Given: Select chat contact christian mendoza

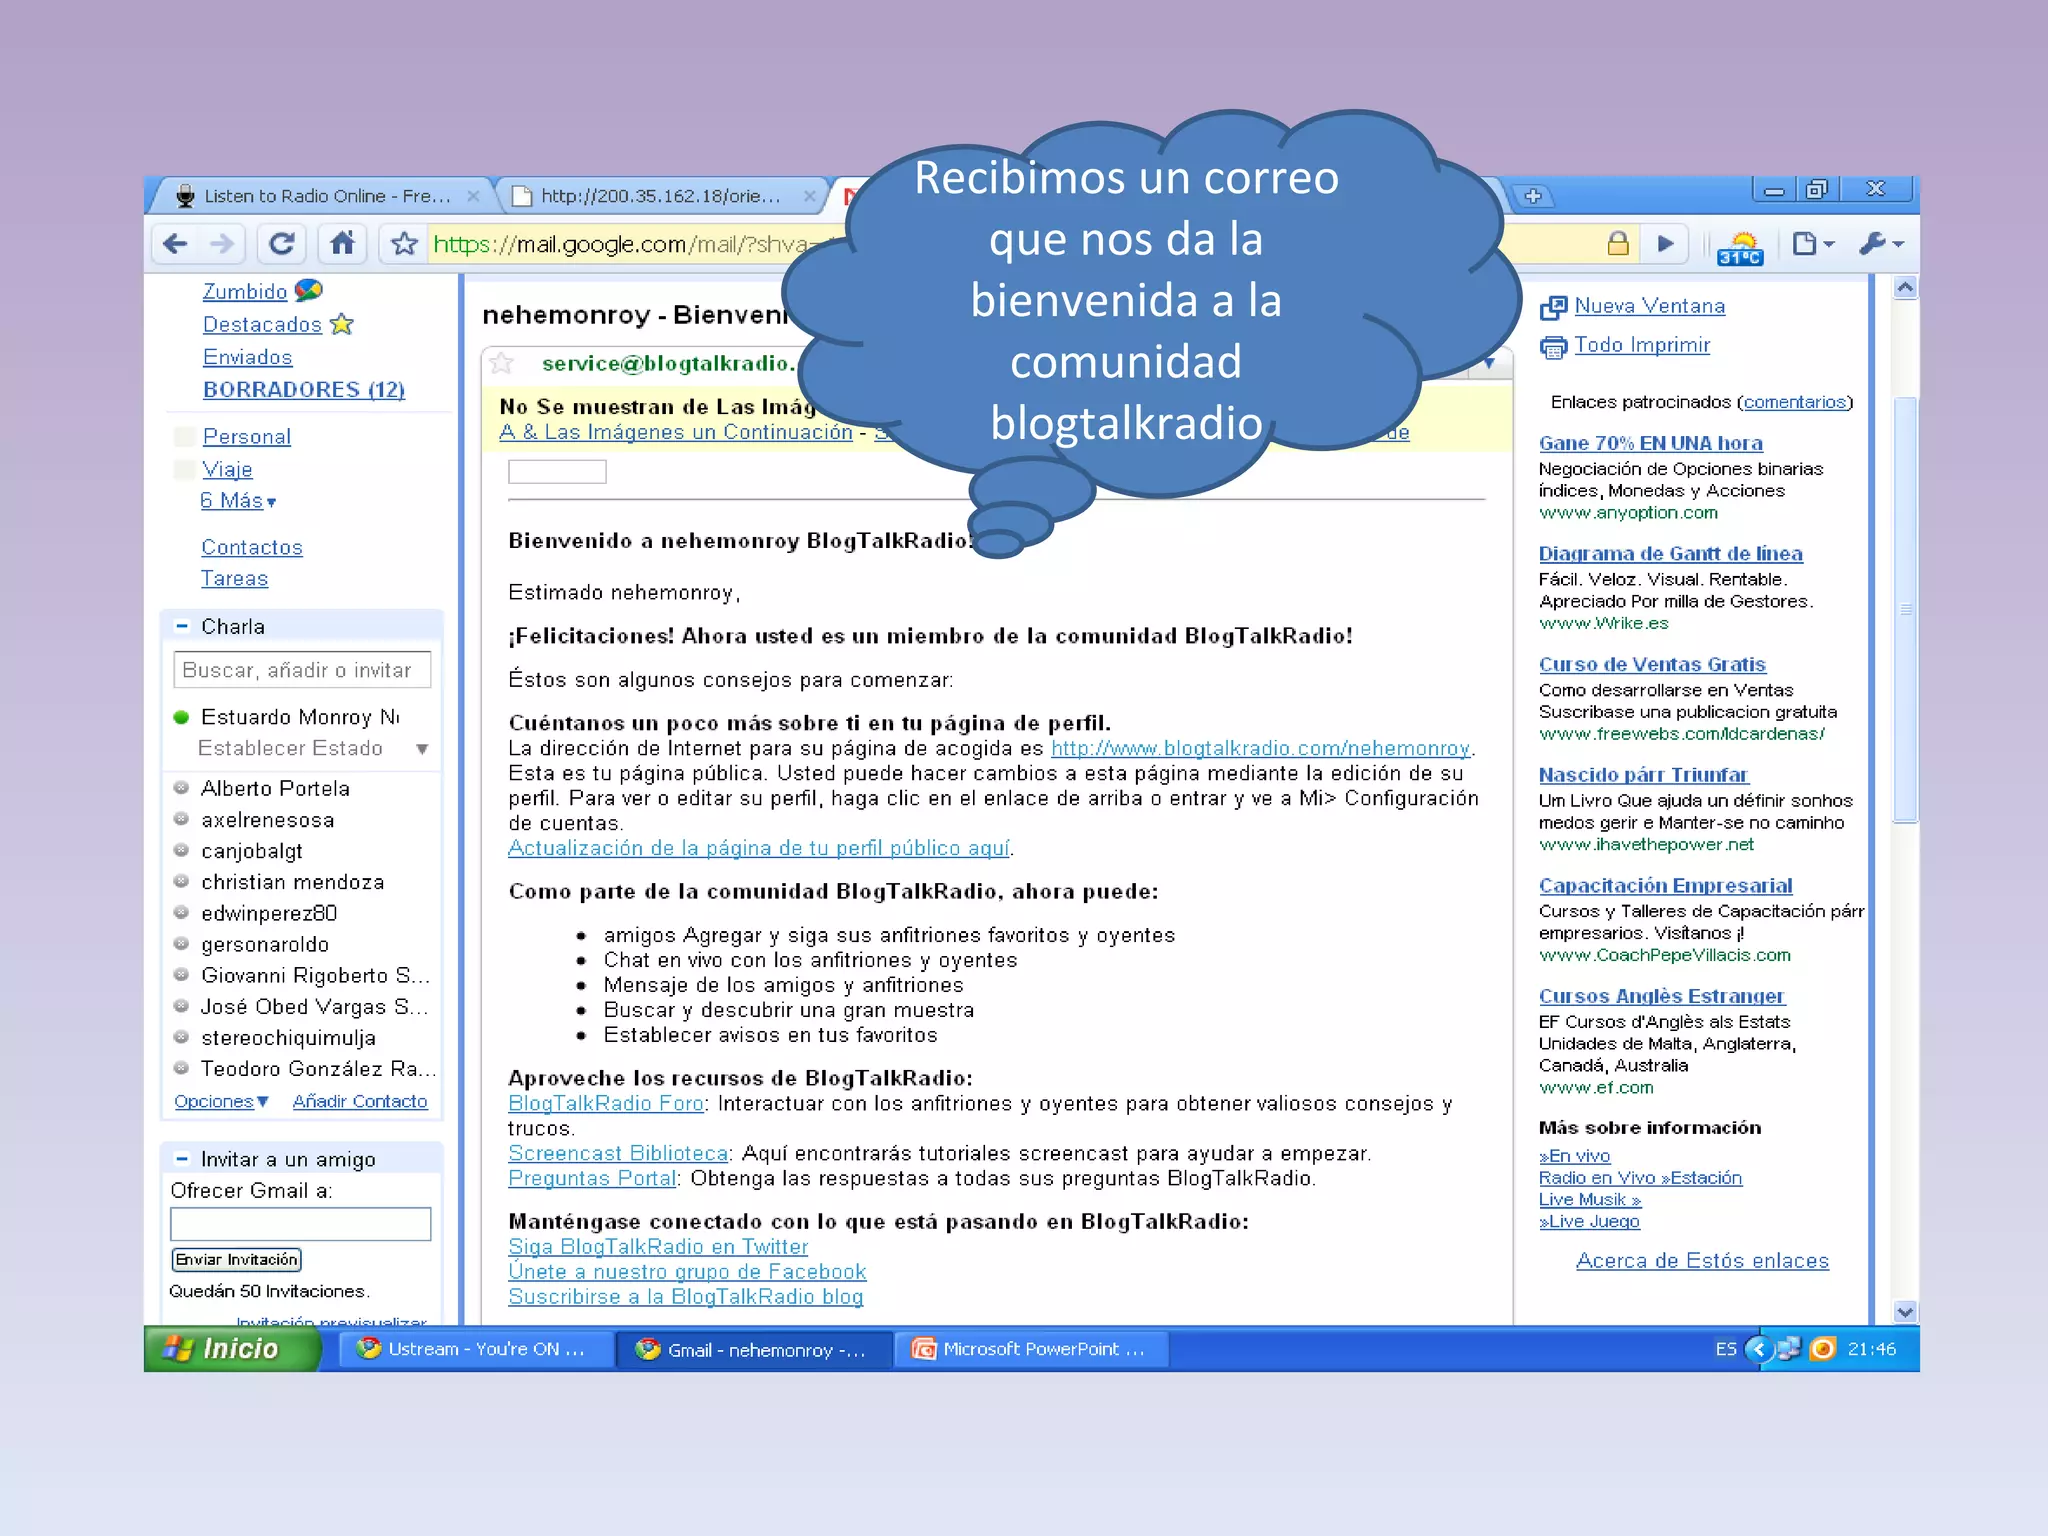Looking at the screenshot, I should 293,882.
